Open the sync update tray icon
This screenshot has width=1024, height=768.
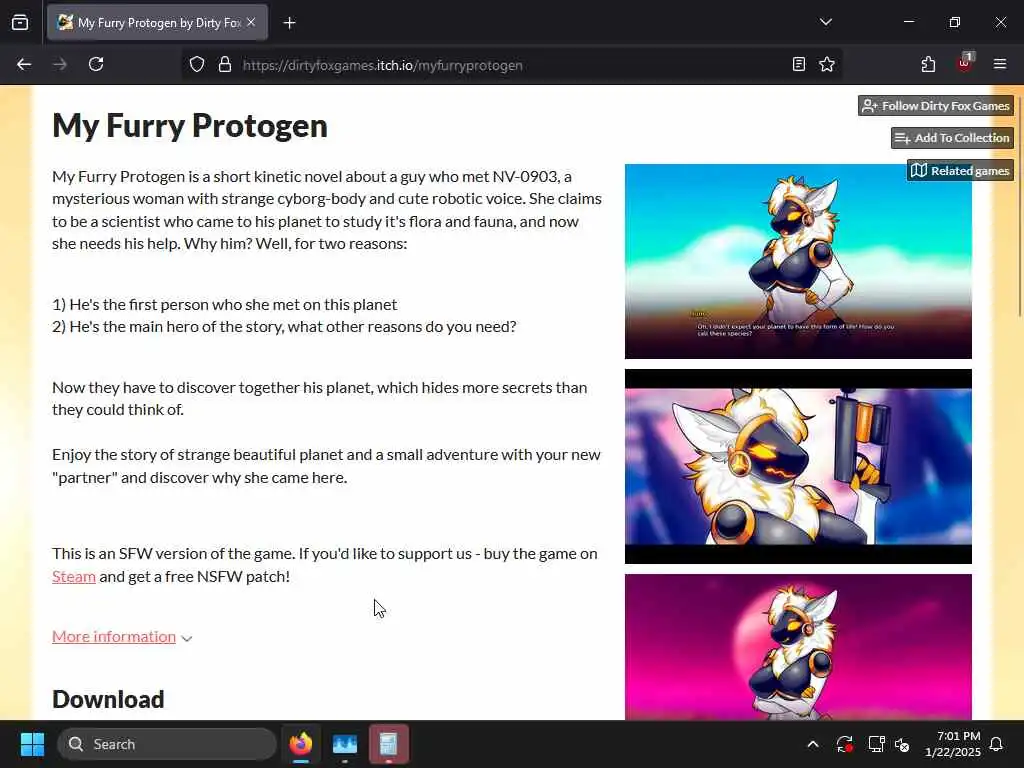click(x=844, y=744)
